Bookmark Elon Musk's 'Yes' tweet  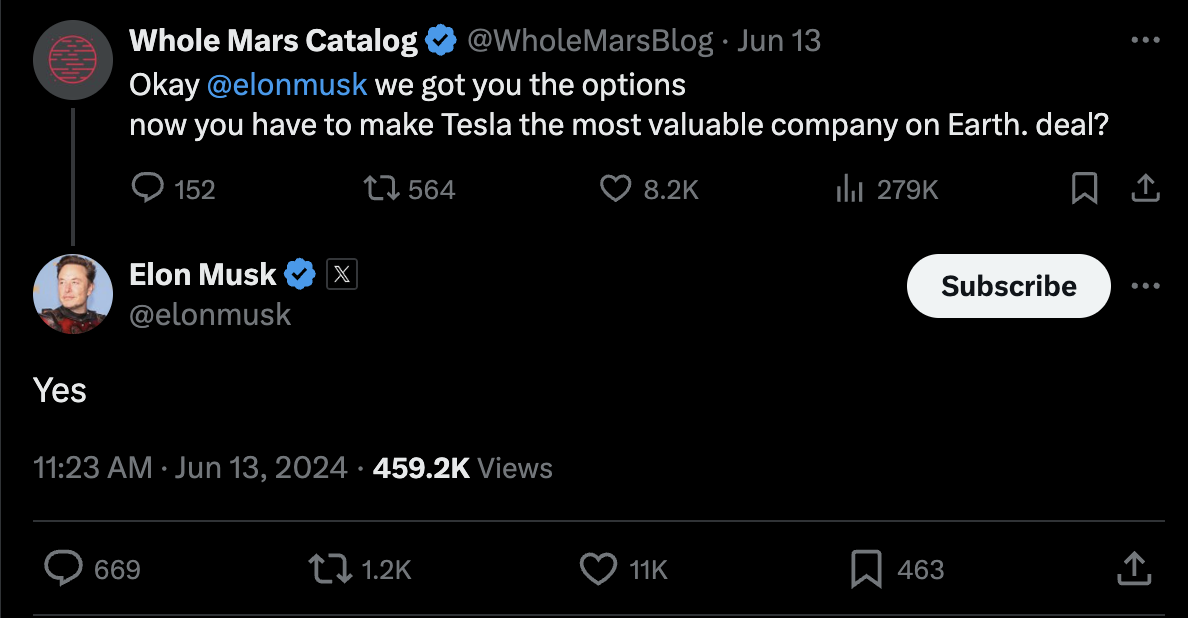click(865, 569)
